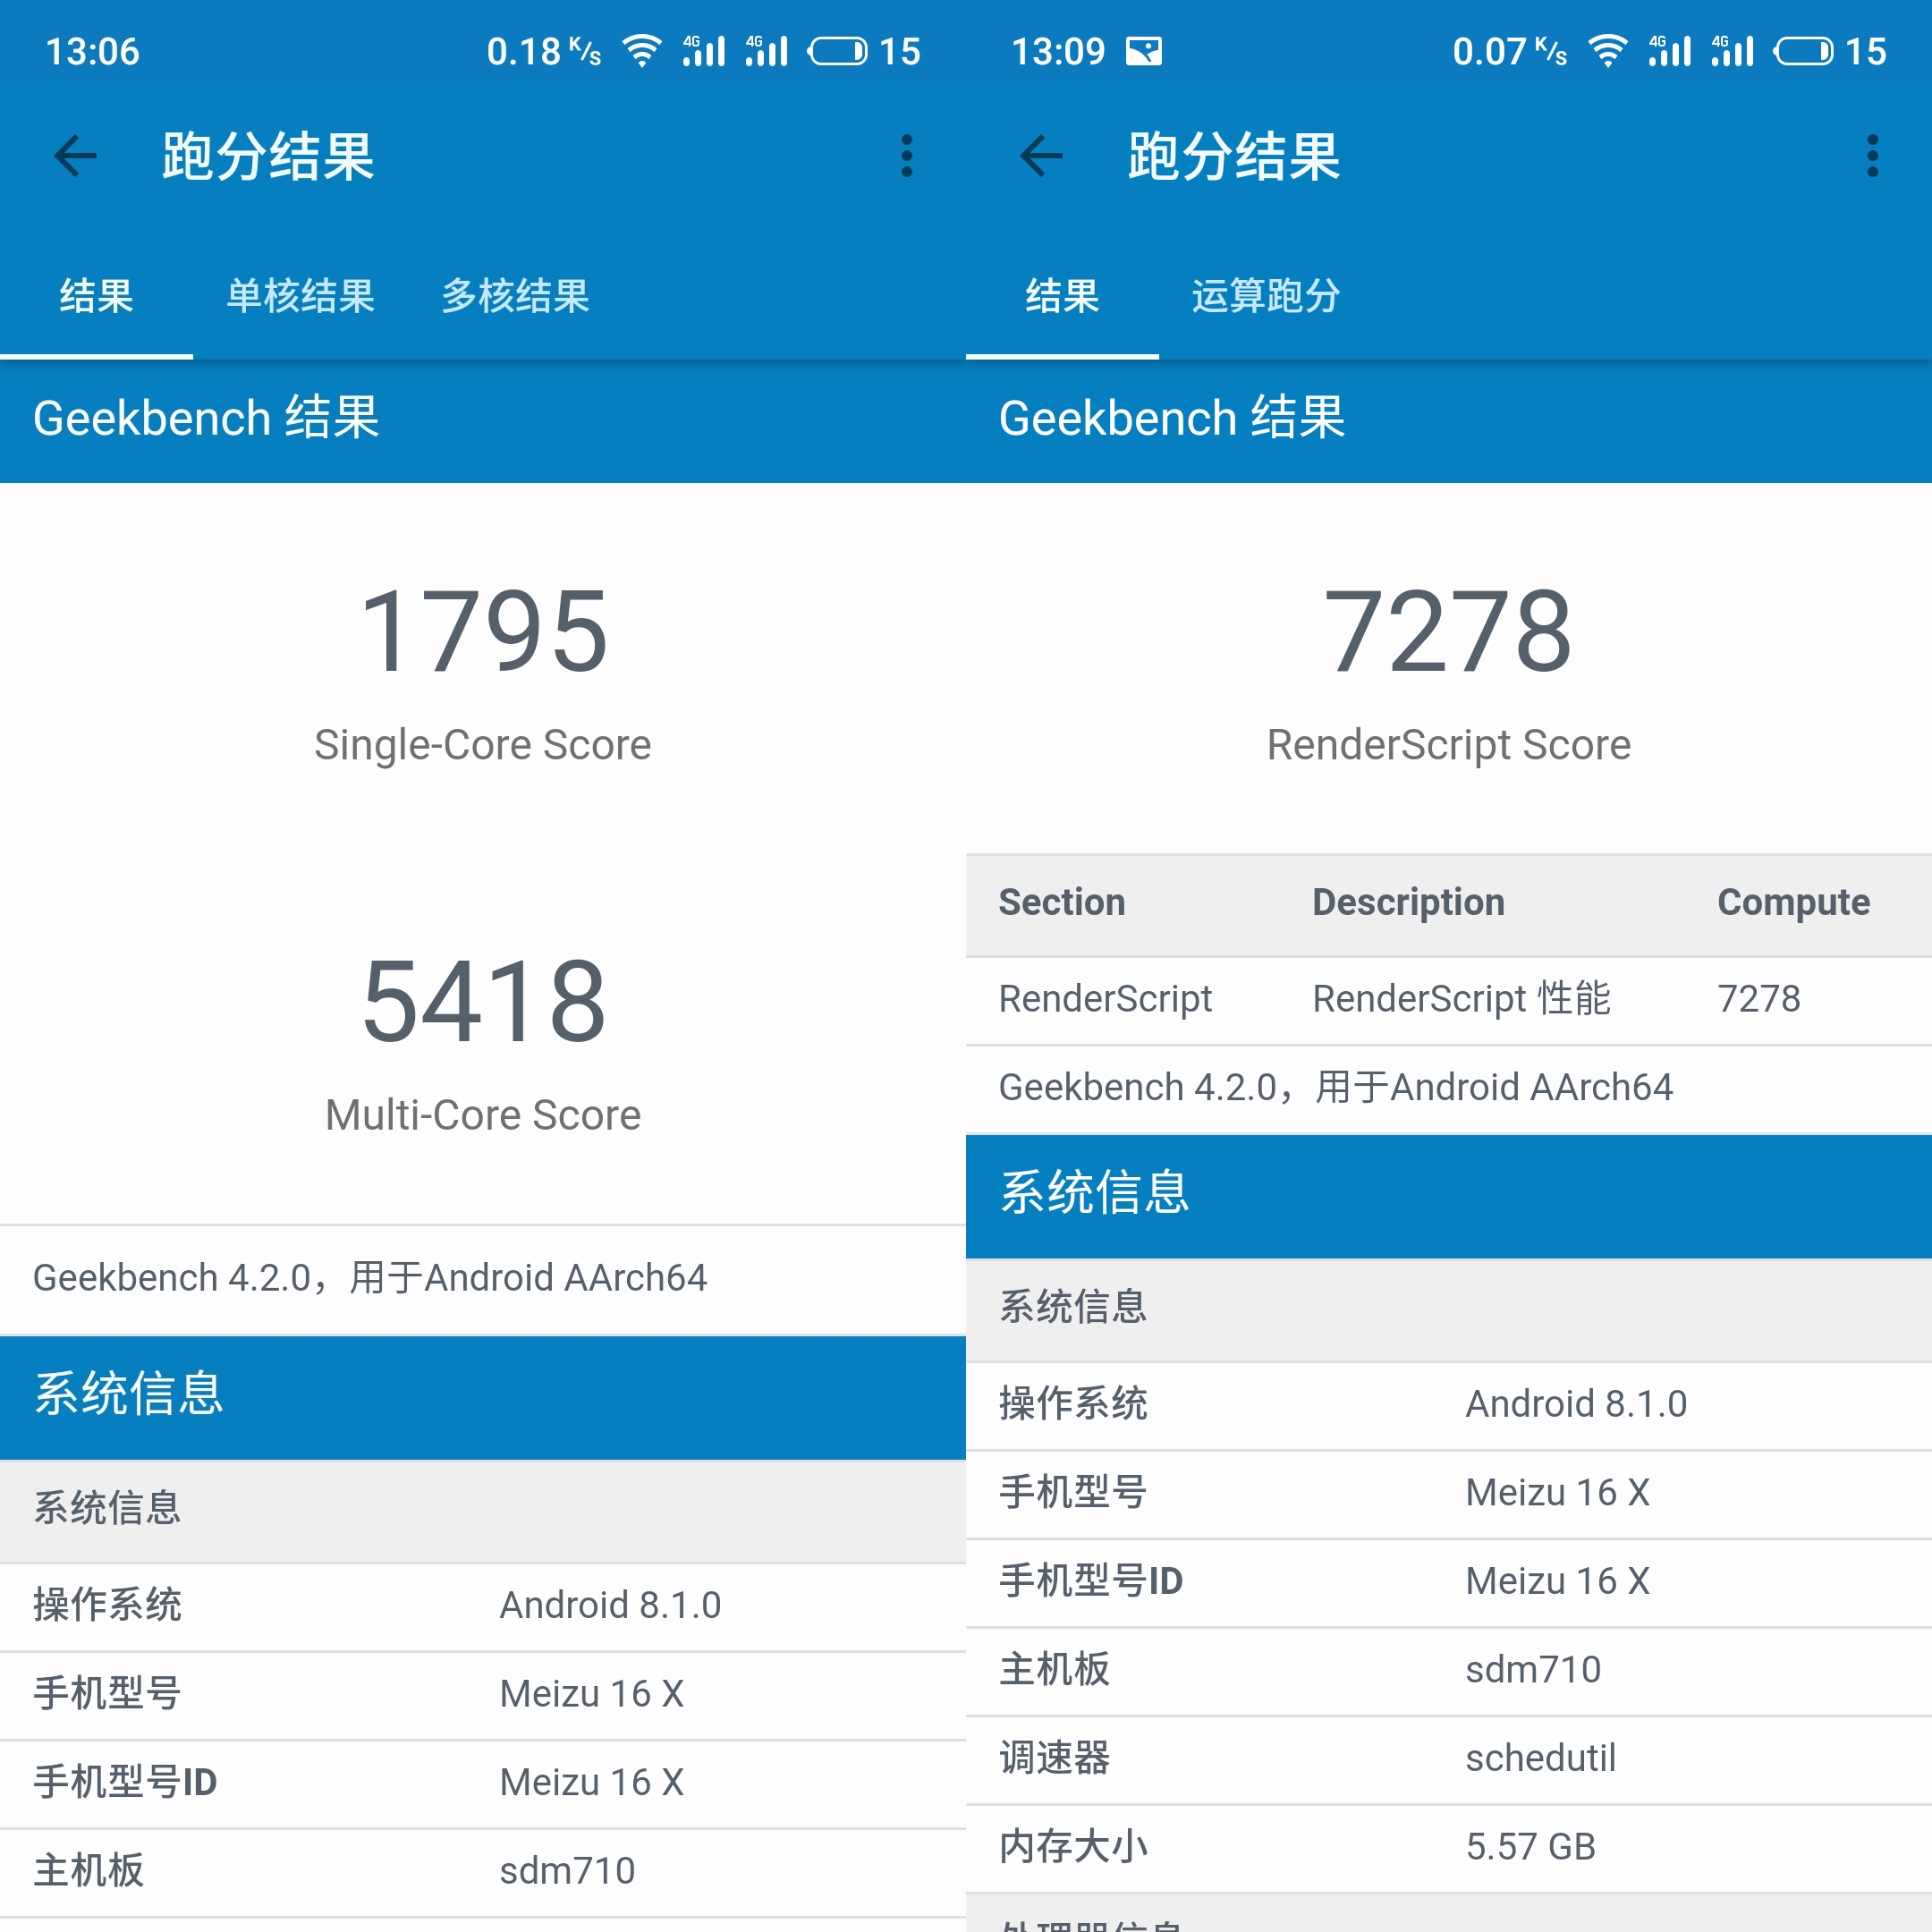The image size is (1932, 1932).
Task: Tap the Geekbench 结果 heading in the left screen
Action: (x=206, y=417)
